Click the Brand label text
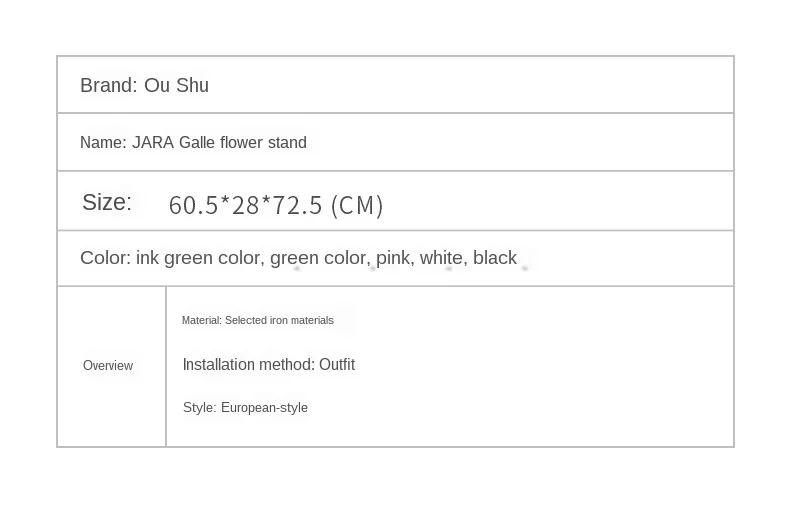Image resolution: width=790 pixels, height=511 pixels. pyautogui.click(x=108, y=86)
